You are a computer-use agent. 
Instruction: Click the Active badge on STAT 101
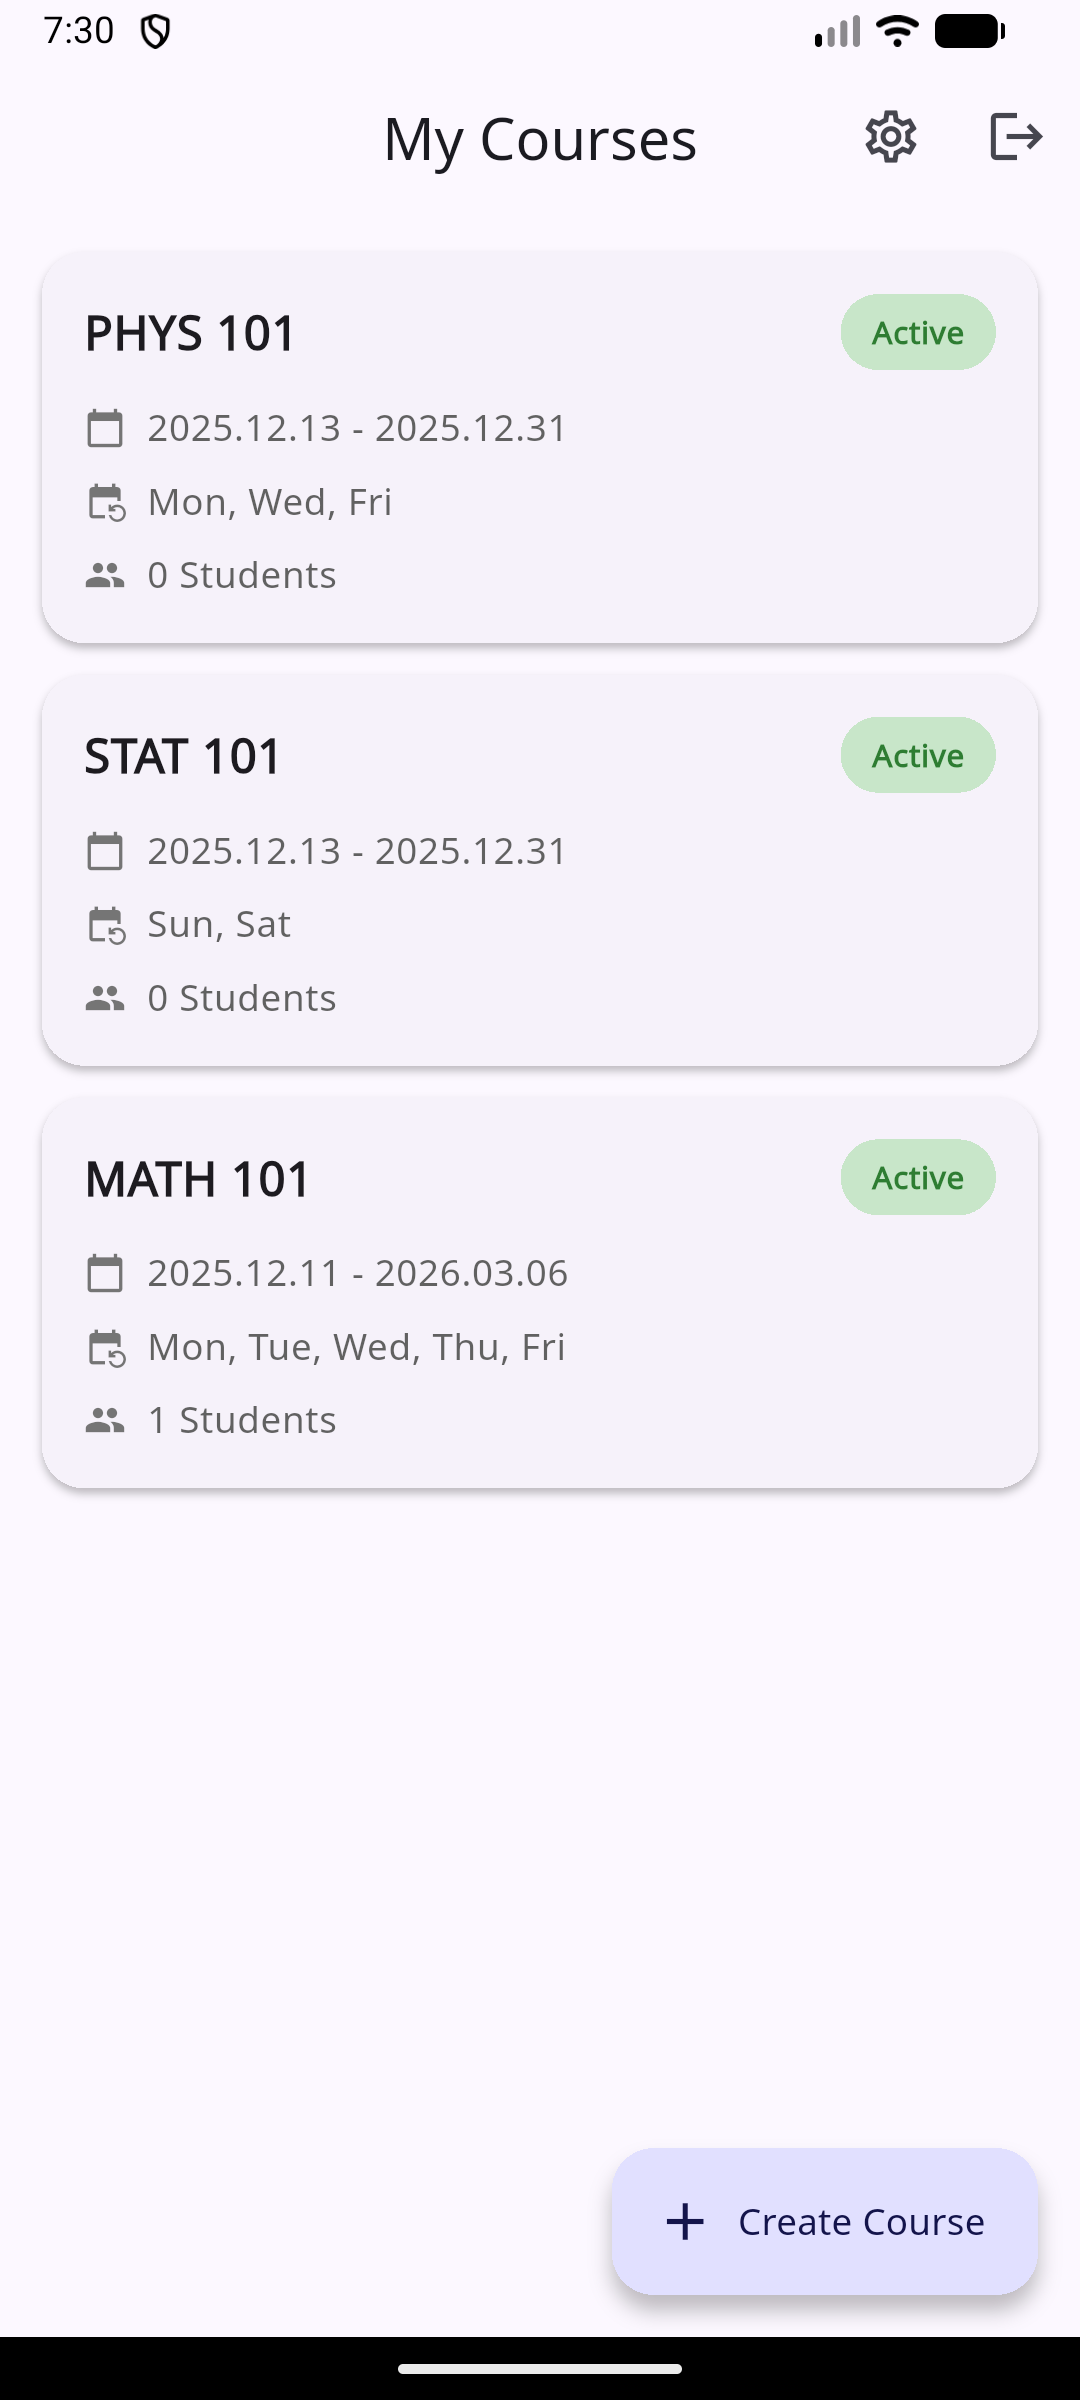(917, 755)
